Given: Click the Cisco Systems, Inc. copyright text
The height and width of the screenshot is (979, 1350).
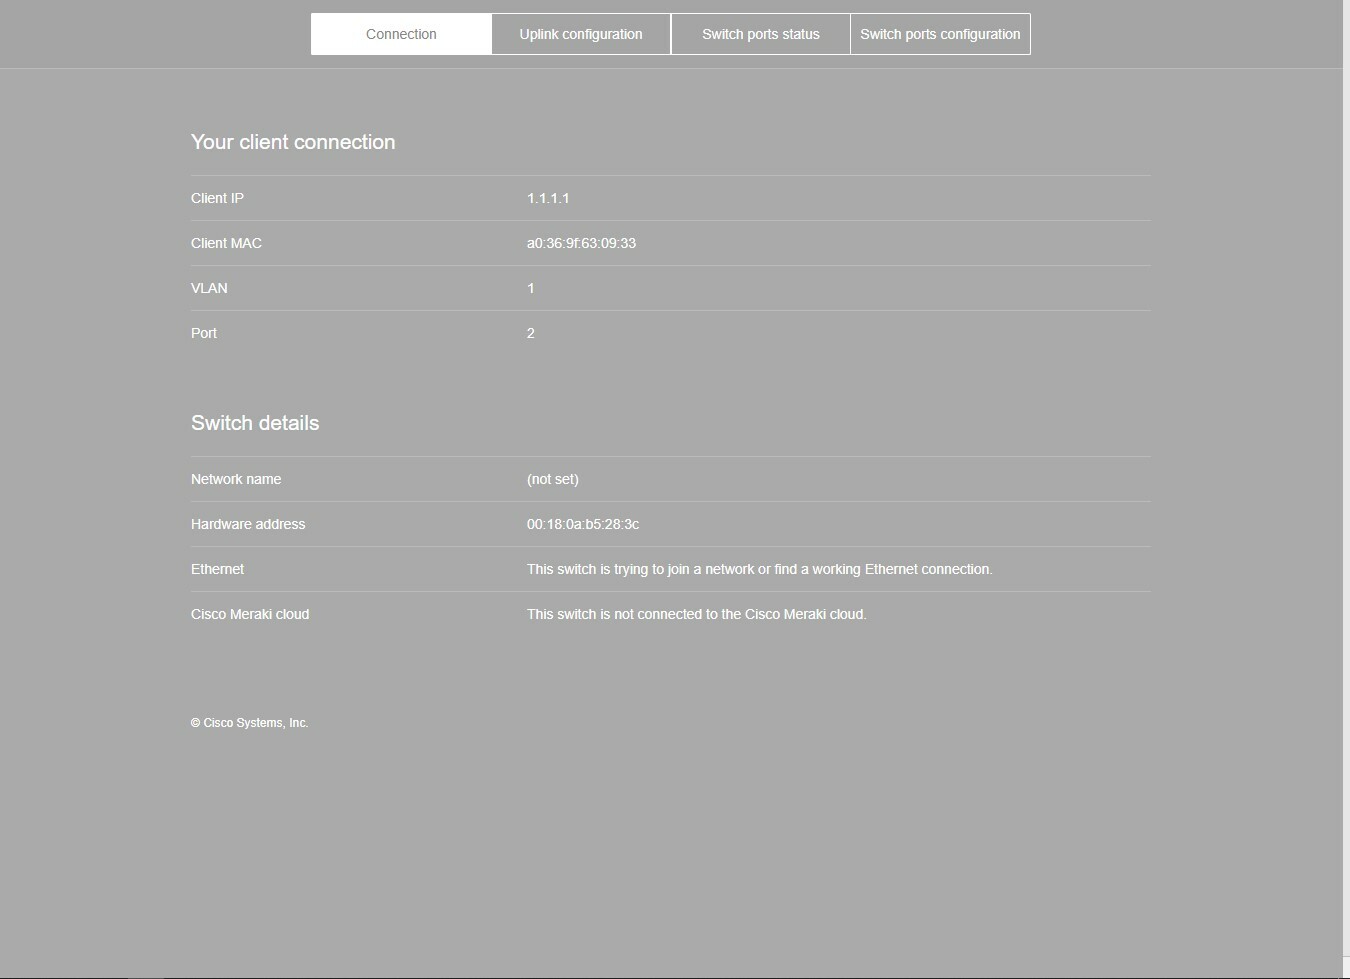Looking at the screenshot, I should [x=249, y=723].
